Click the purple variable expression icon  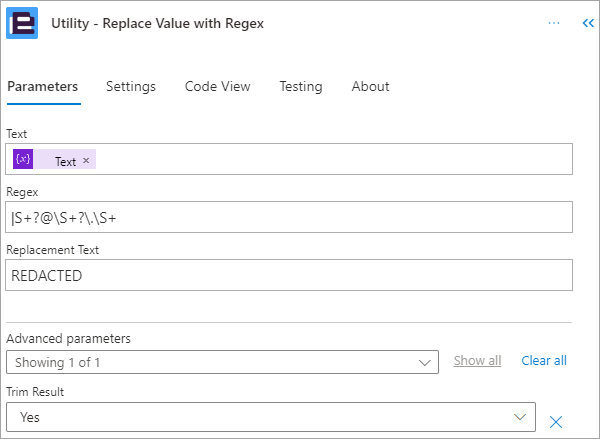23,159
